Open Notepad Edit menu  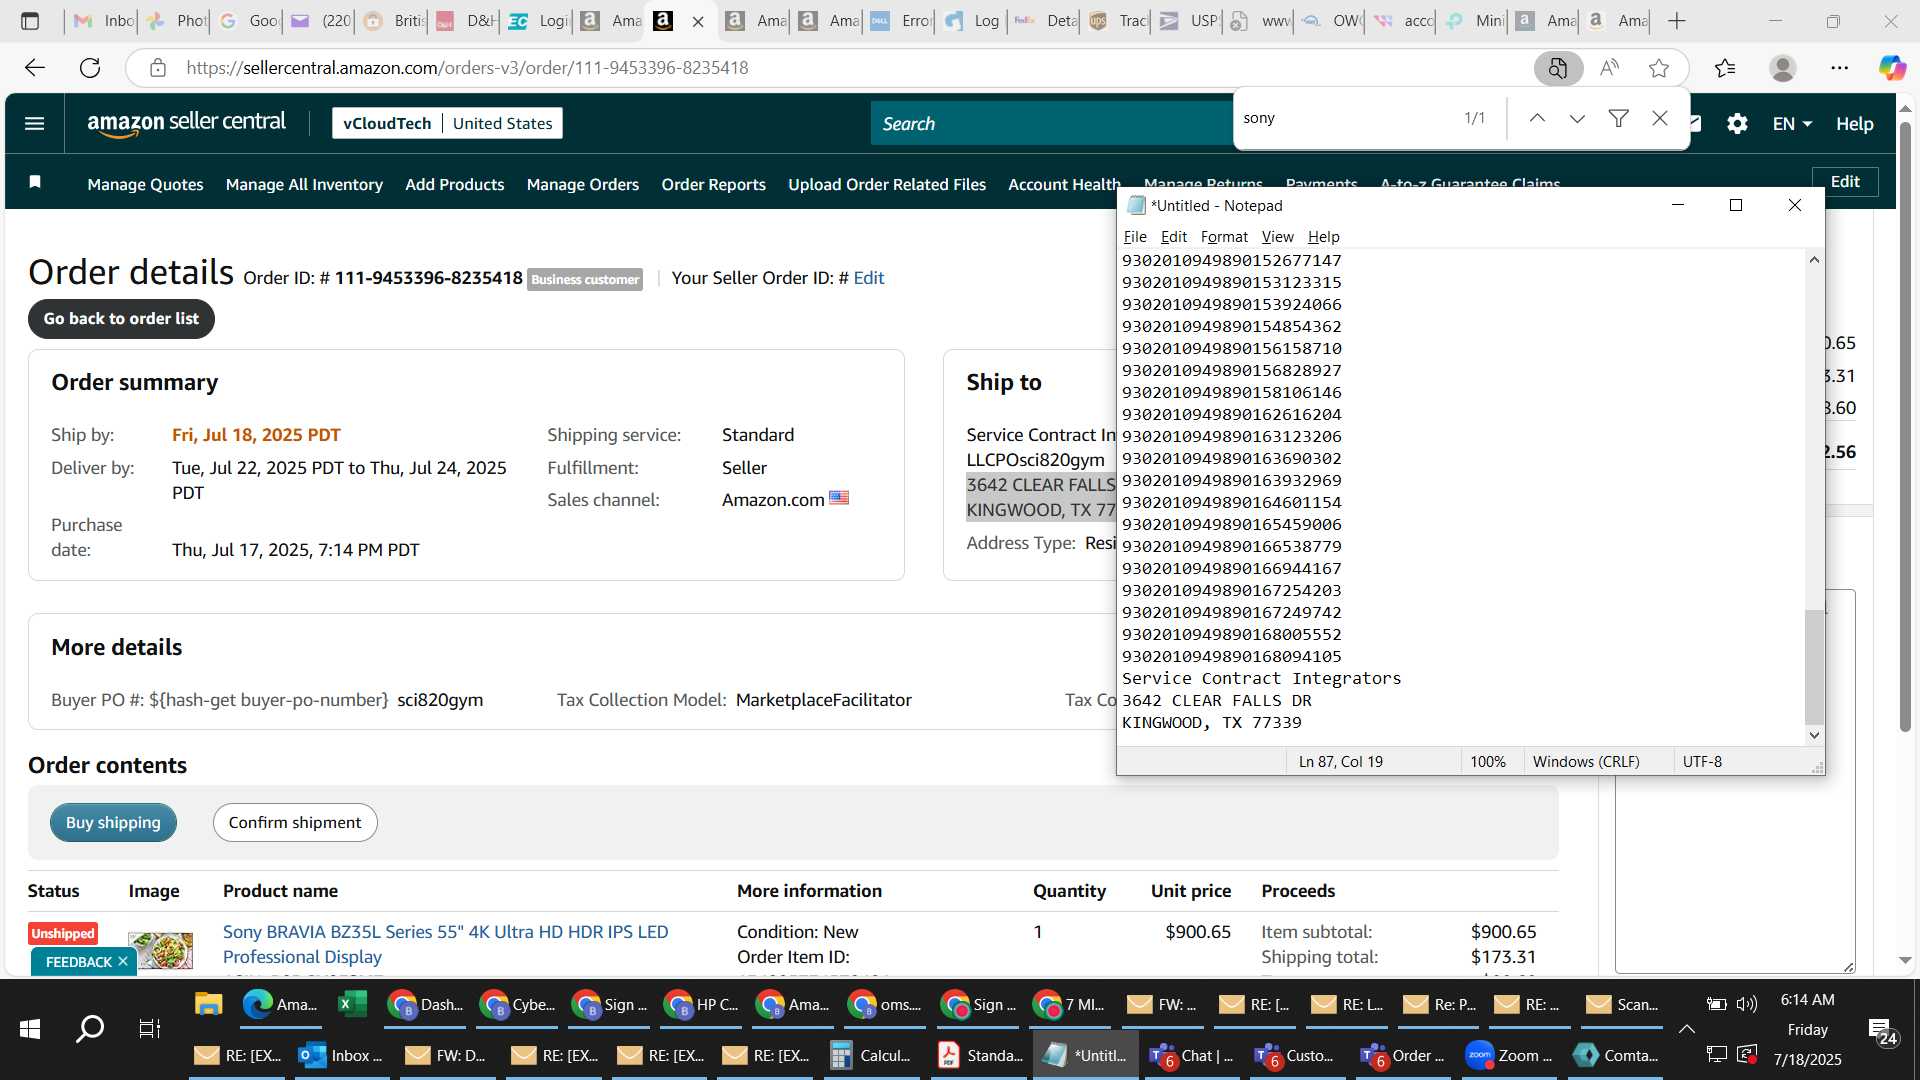click(x=1173, y=237)
